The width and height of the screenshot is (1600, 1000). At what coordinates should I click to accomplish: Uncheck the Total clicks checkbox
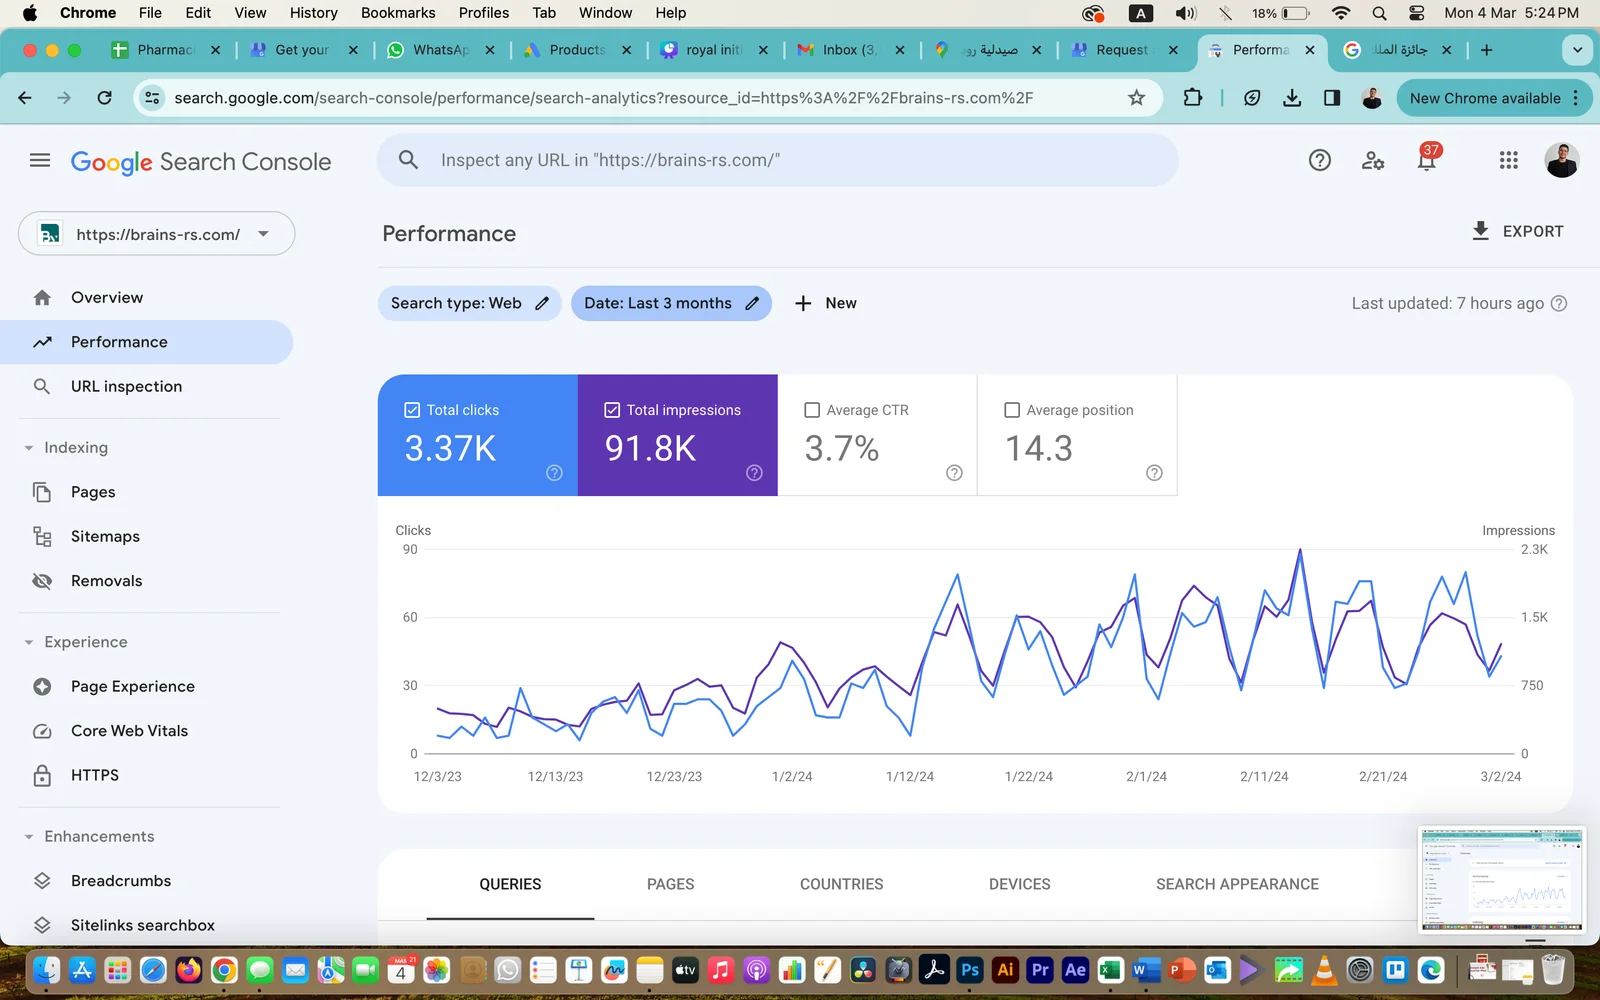click(412, 410)
